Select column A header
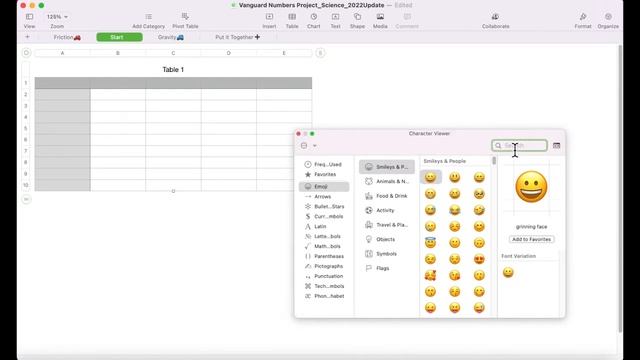Image resolution: width=640 pixels, height=360 pixels. point(62,53)
